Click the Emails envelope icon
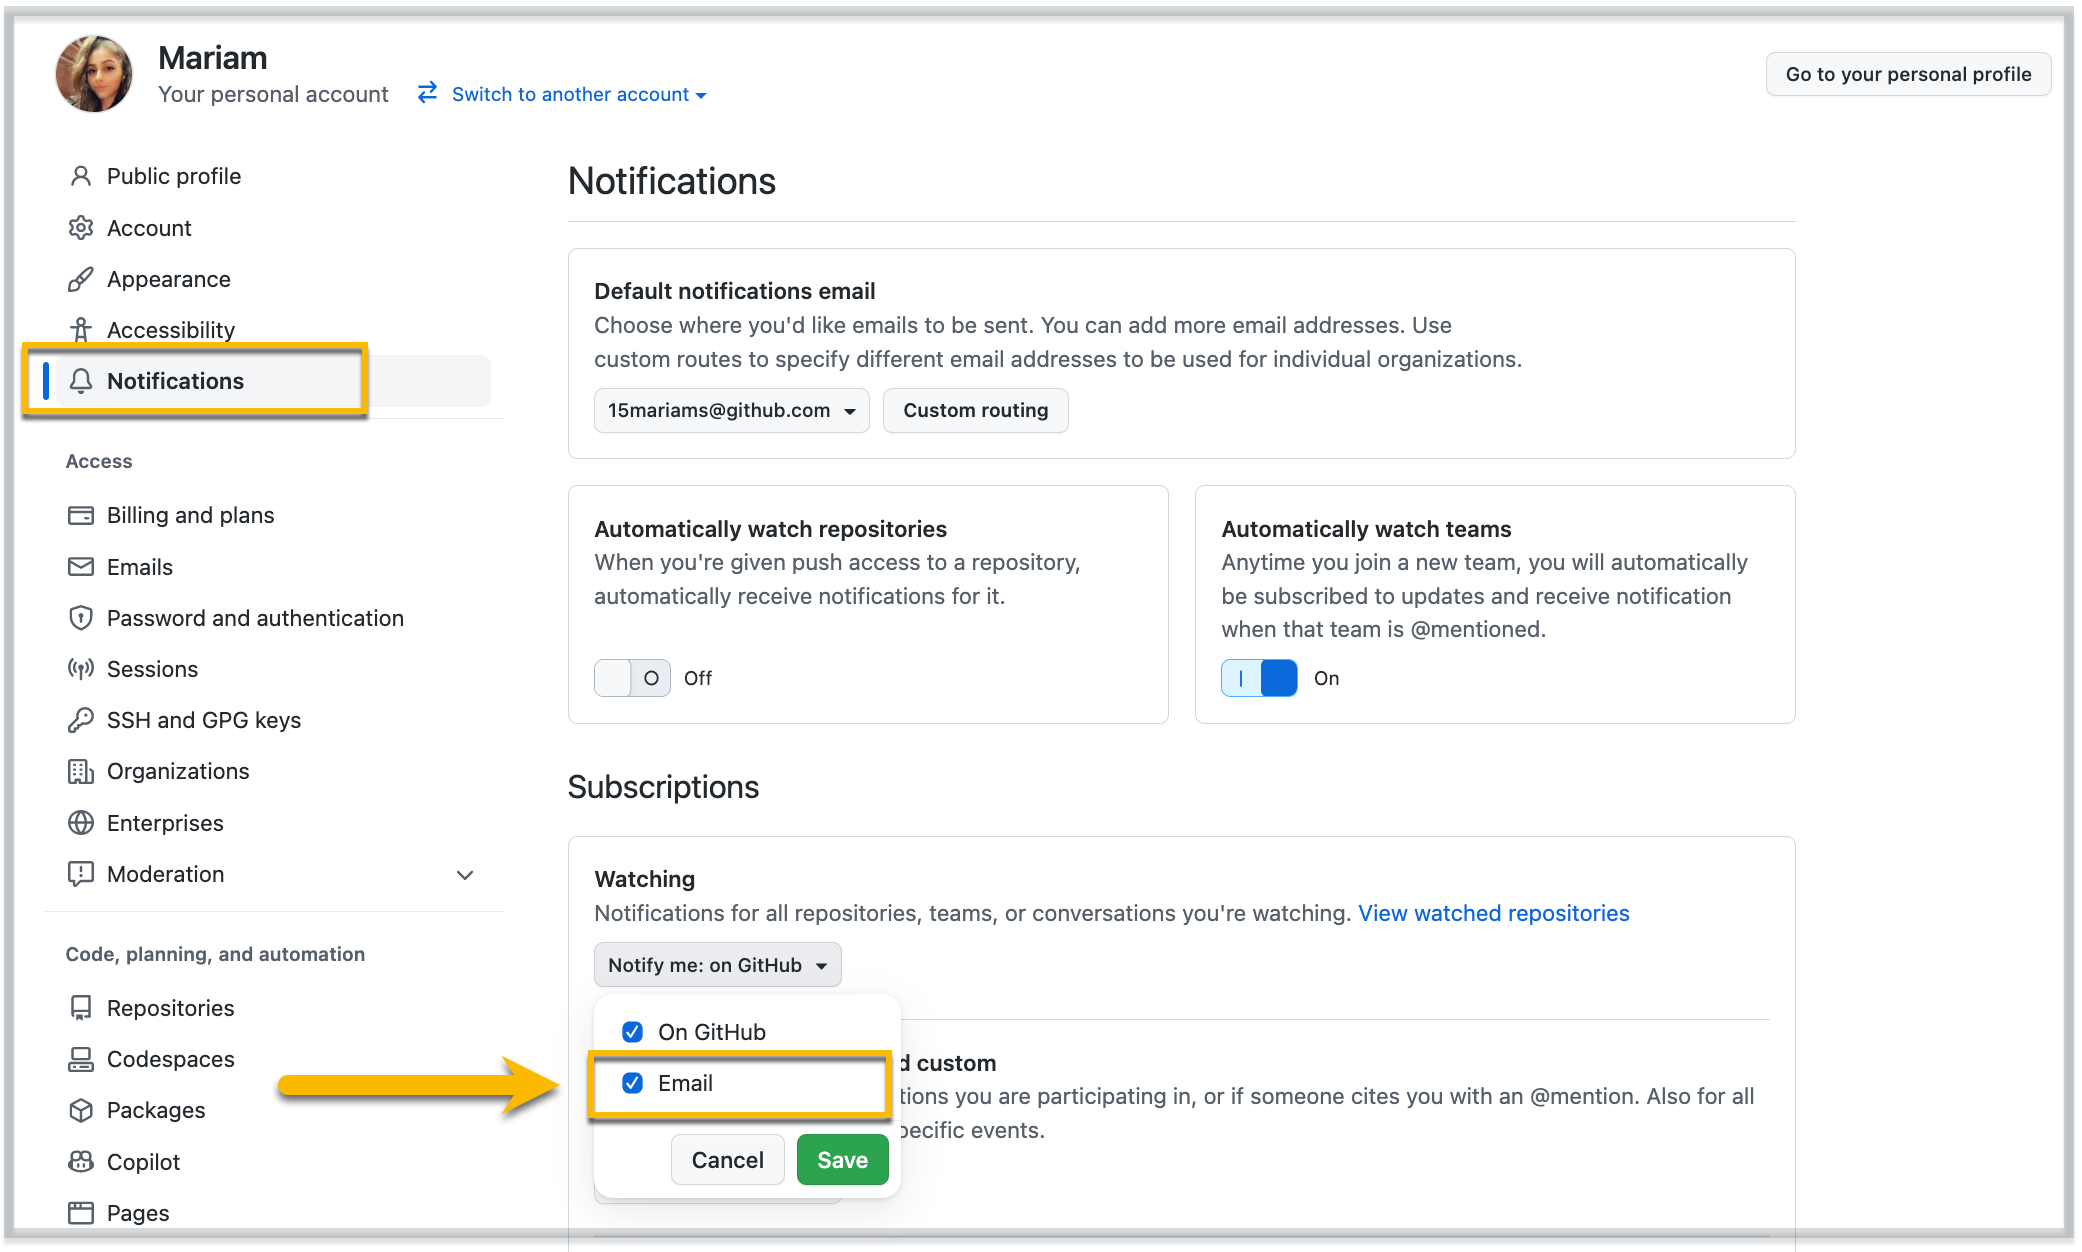The height and width of the screenshot is (1252, 2082). click(x=81, y=567)
